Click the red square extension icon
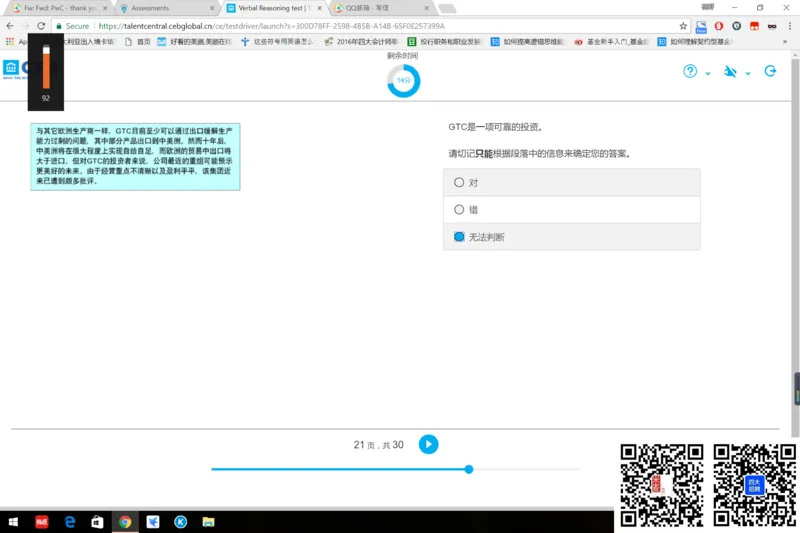 point(754,26)
